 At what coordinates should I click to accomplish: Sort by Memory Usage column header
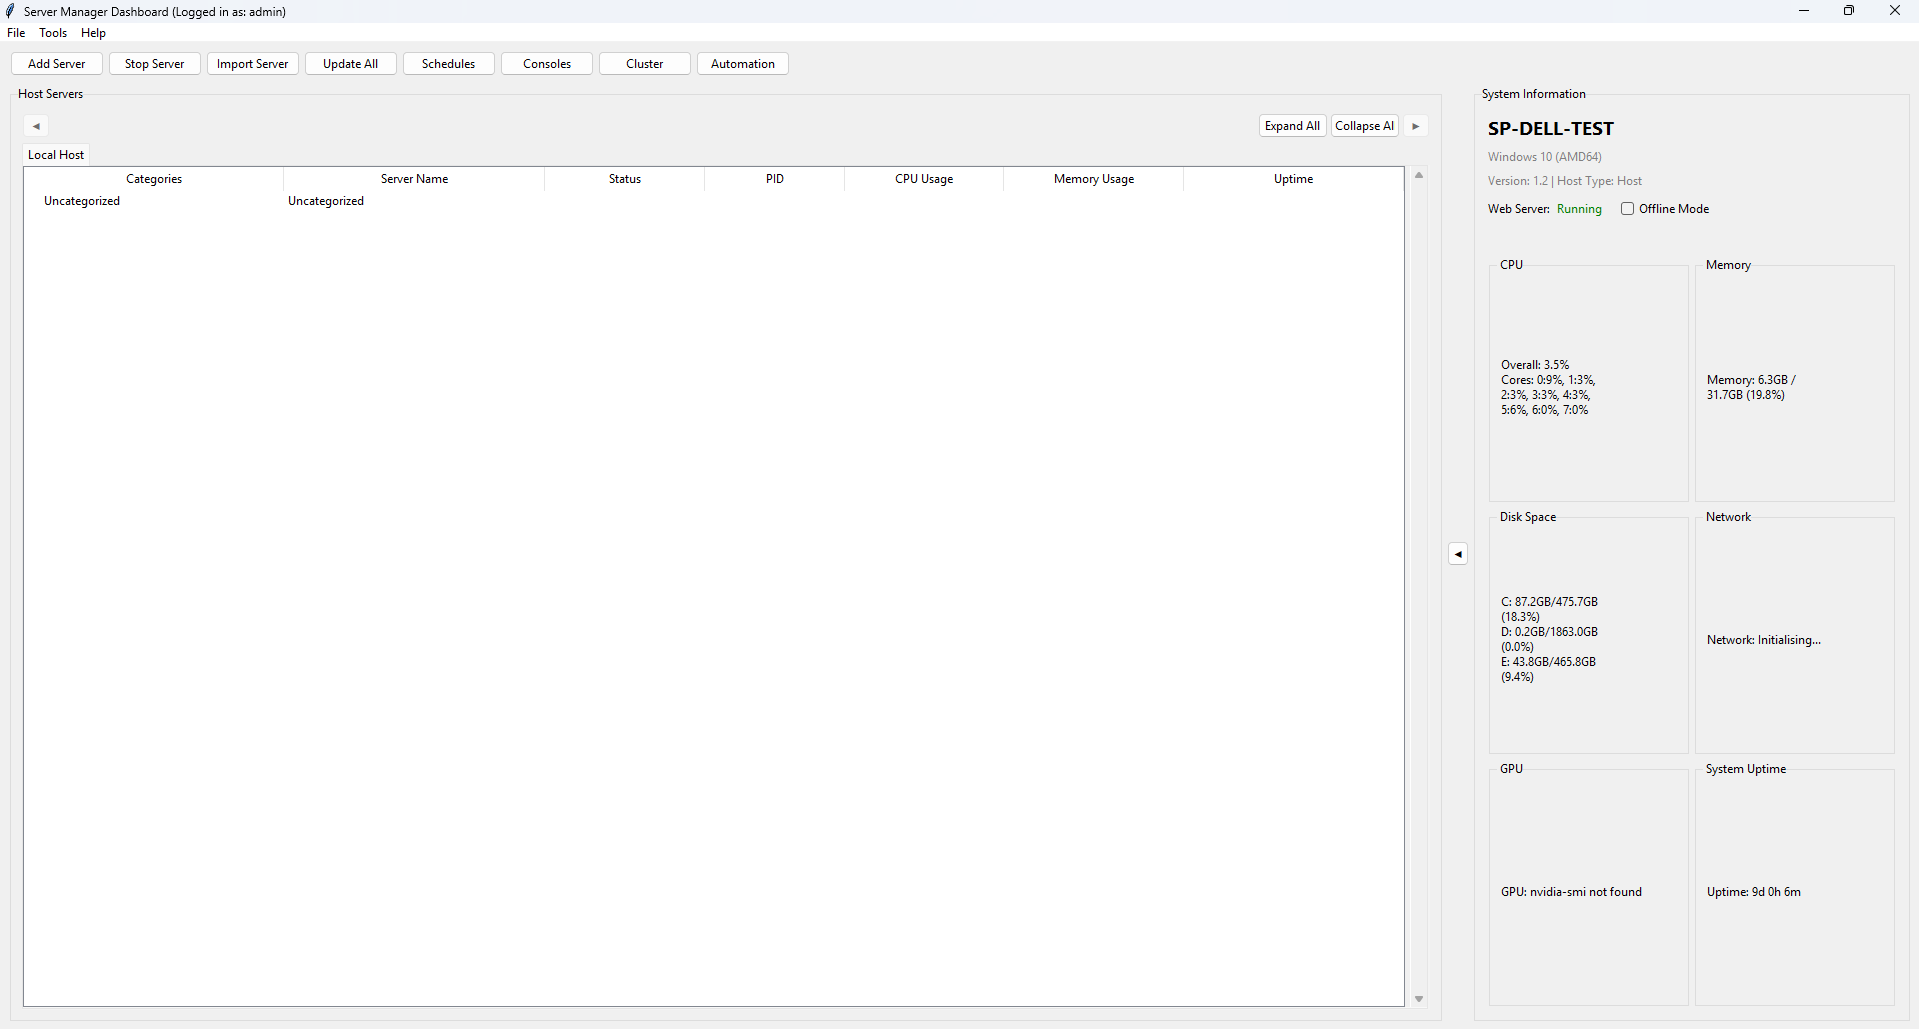[1094, 179]
